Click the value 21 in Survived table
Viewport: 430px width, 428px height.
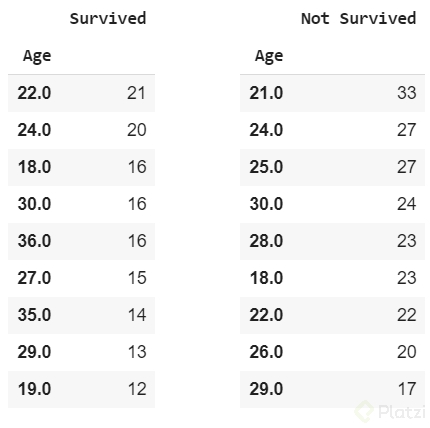point(136,93)
